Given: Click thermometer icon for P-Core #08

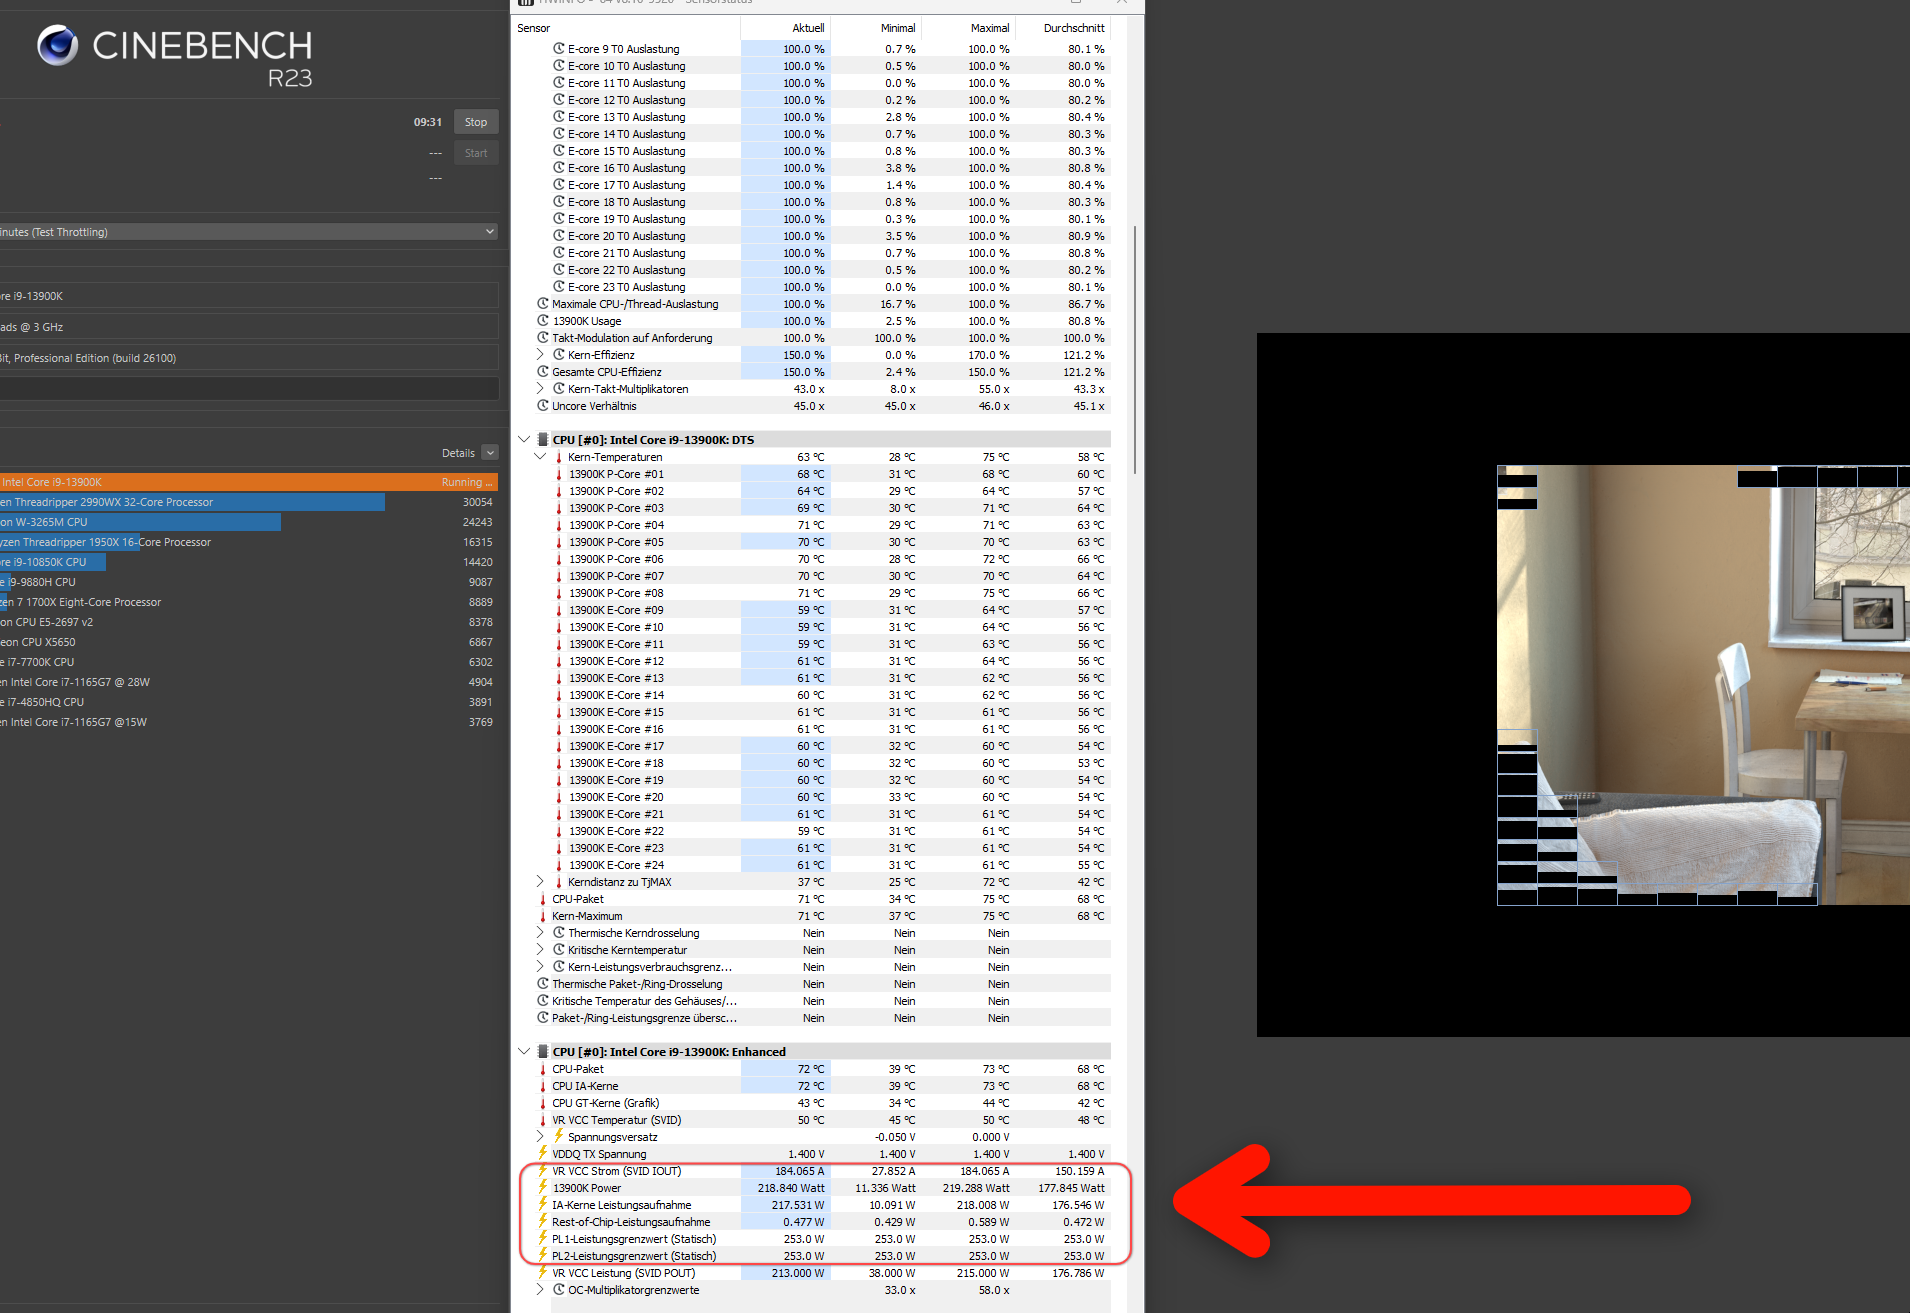Looking at the screenshot, I should click(x=559, y=592).
